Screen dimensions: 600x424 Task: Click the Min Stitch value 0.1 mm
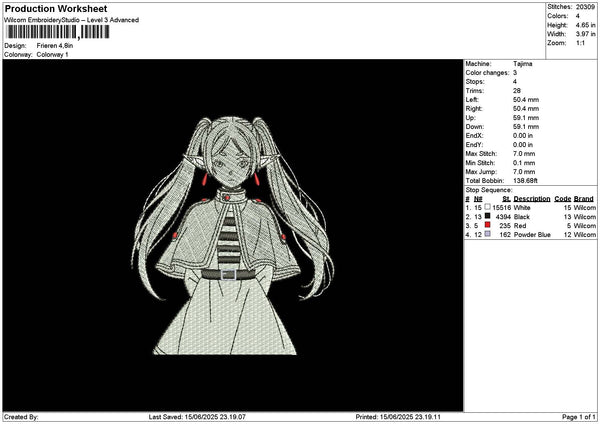pyautogui.click(x=524, y=163)
